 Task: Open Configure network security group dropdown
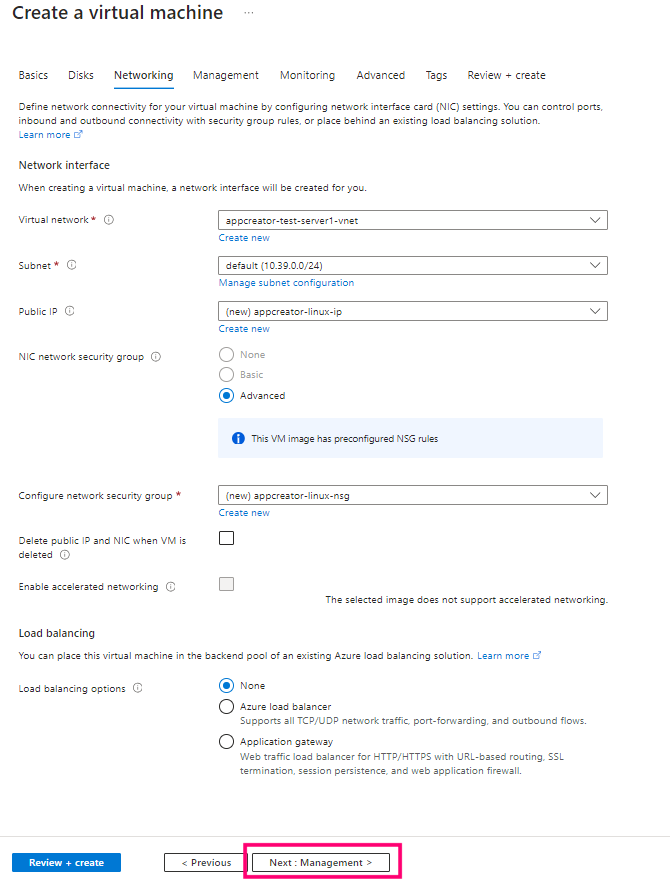tap(412, 495)
